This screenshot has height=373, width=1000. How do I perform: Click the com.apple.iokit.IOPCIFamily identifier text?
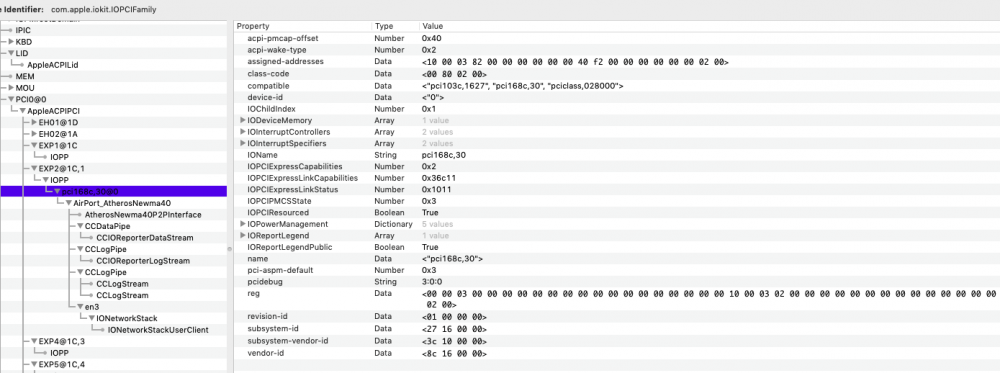pos(103,10)
